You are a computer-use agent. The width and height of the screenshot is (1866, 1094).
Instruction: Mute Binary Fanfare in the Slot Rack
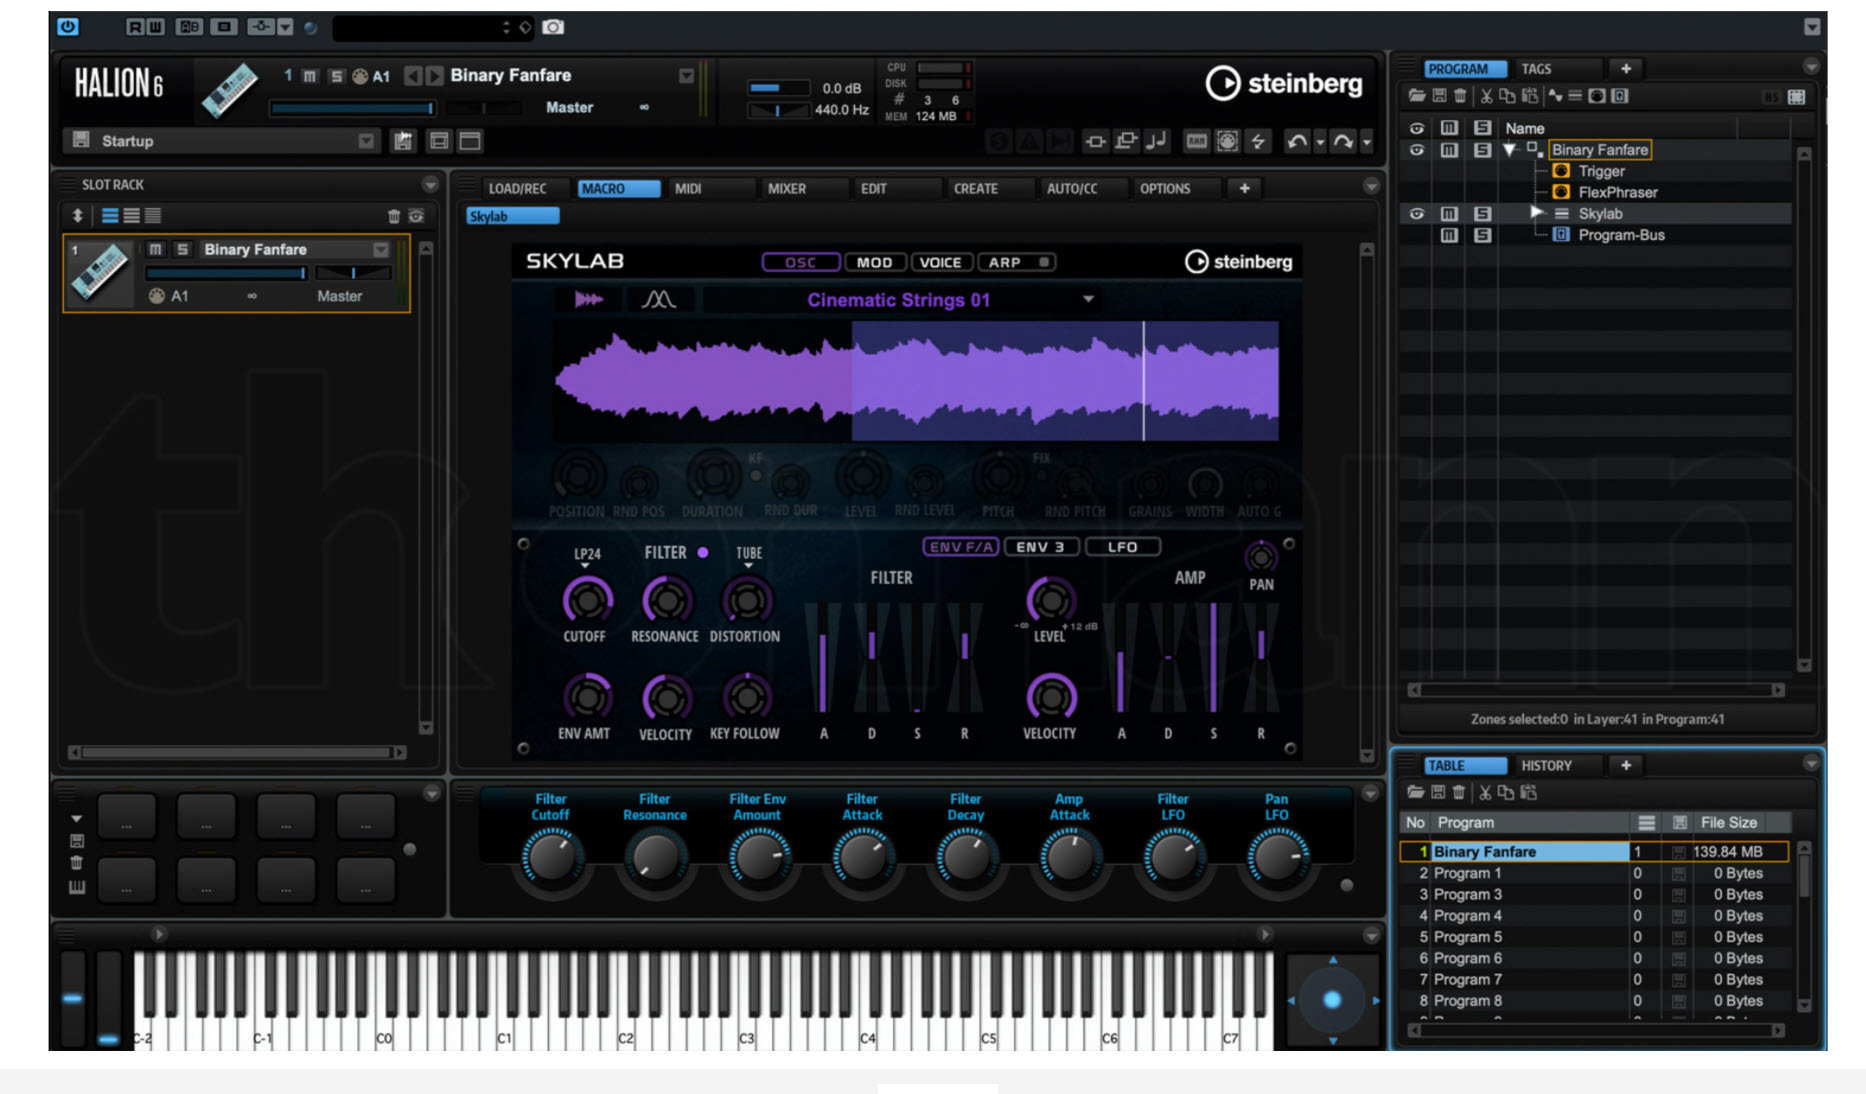point(156,249)
